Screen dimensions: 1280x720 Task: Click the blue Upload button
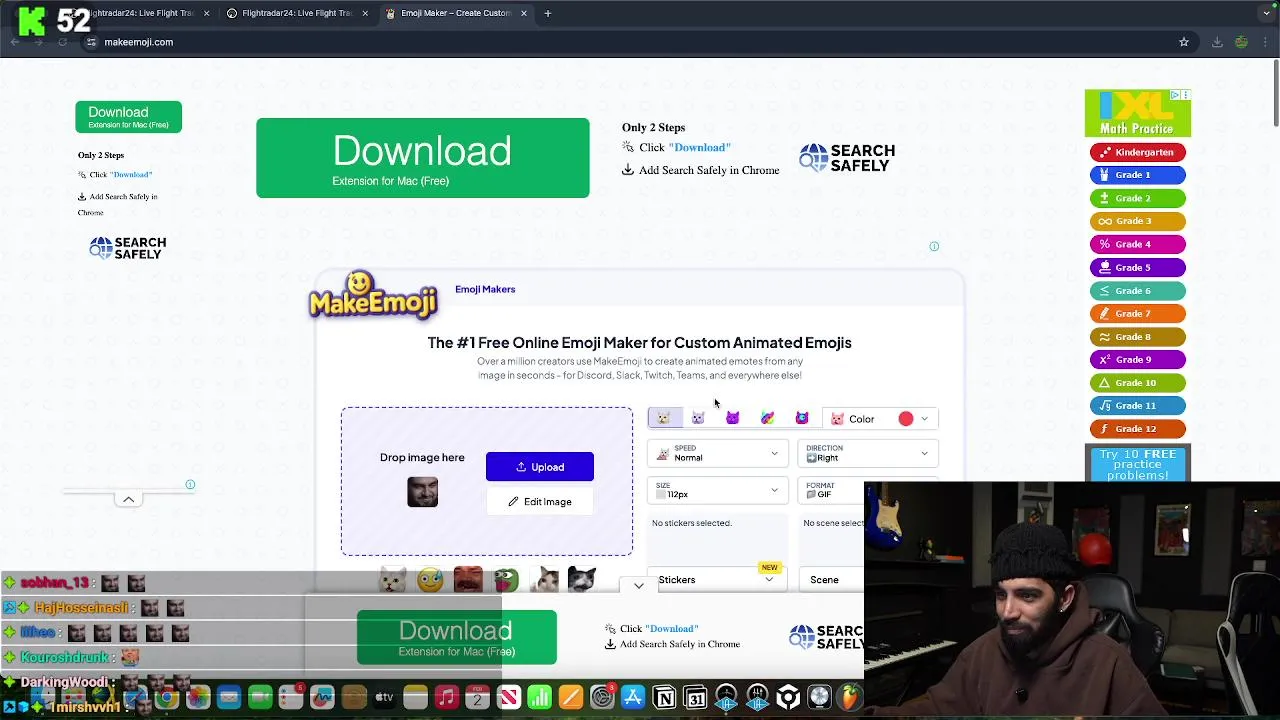[x=540, y=467]
